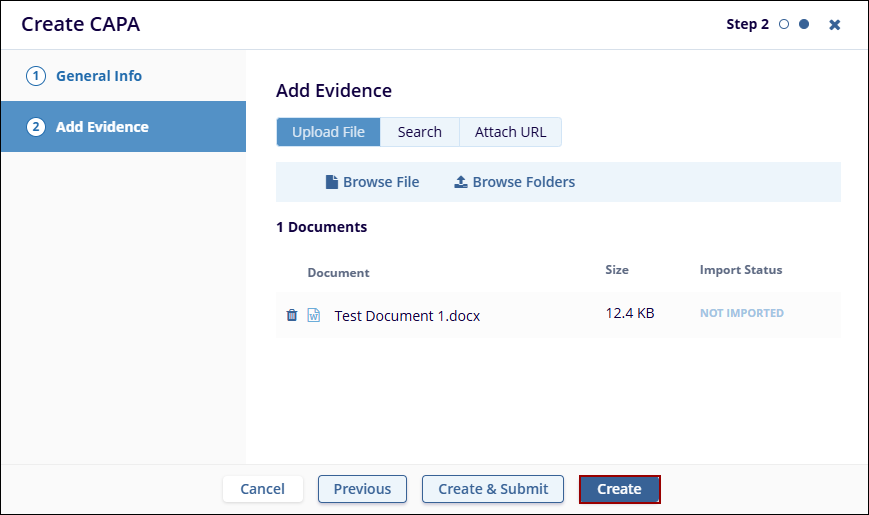Click the step 1 circle number icon

(36, 76)
